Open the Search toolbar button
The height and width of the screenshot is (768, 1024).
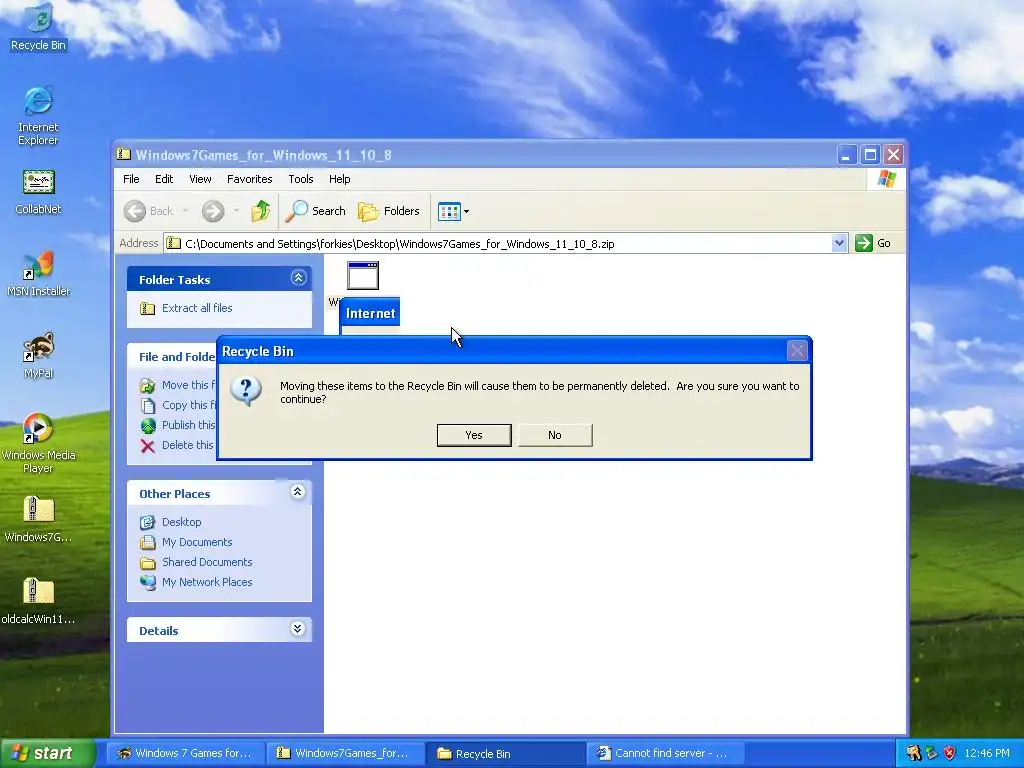tap(316, 211)
